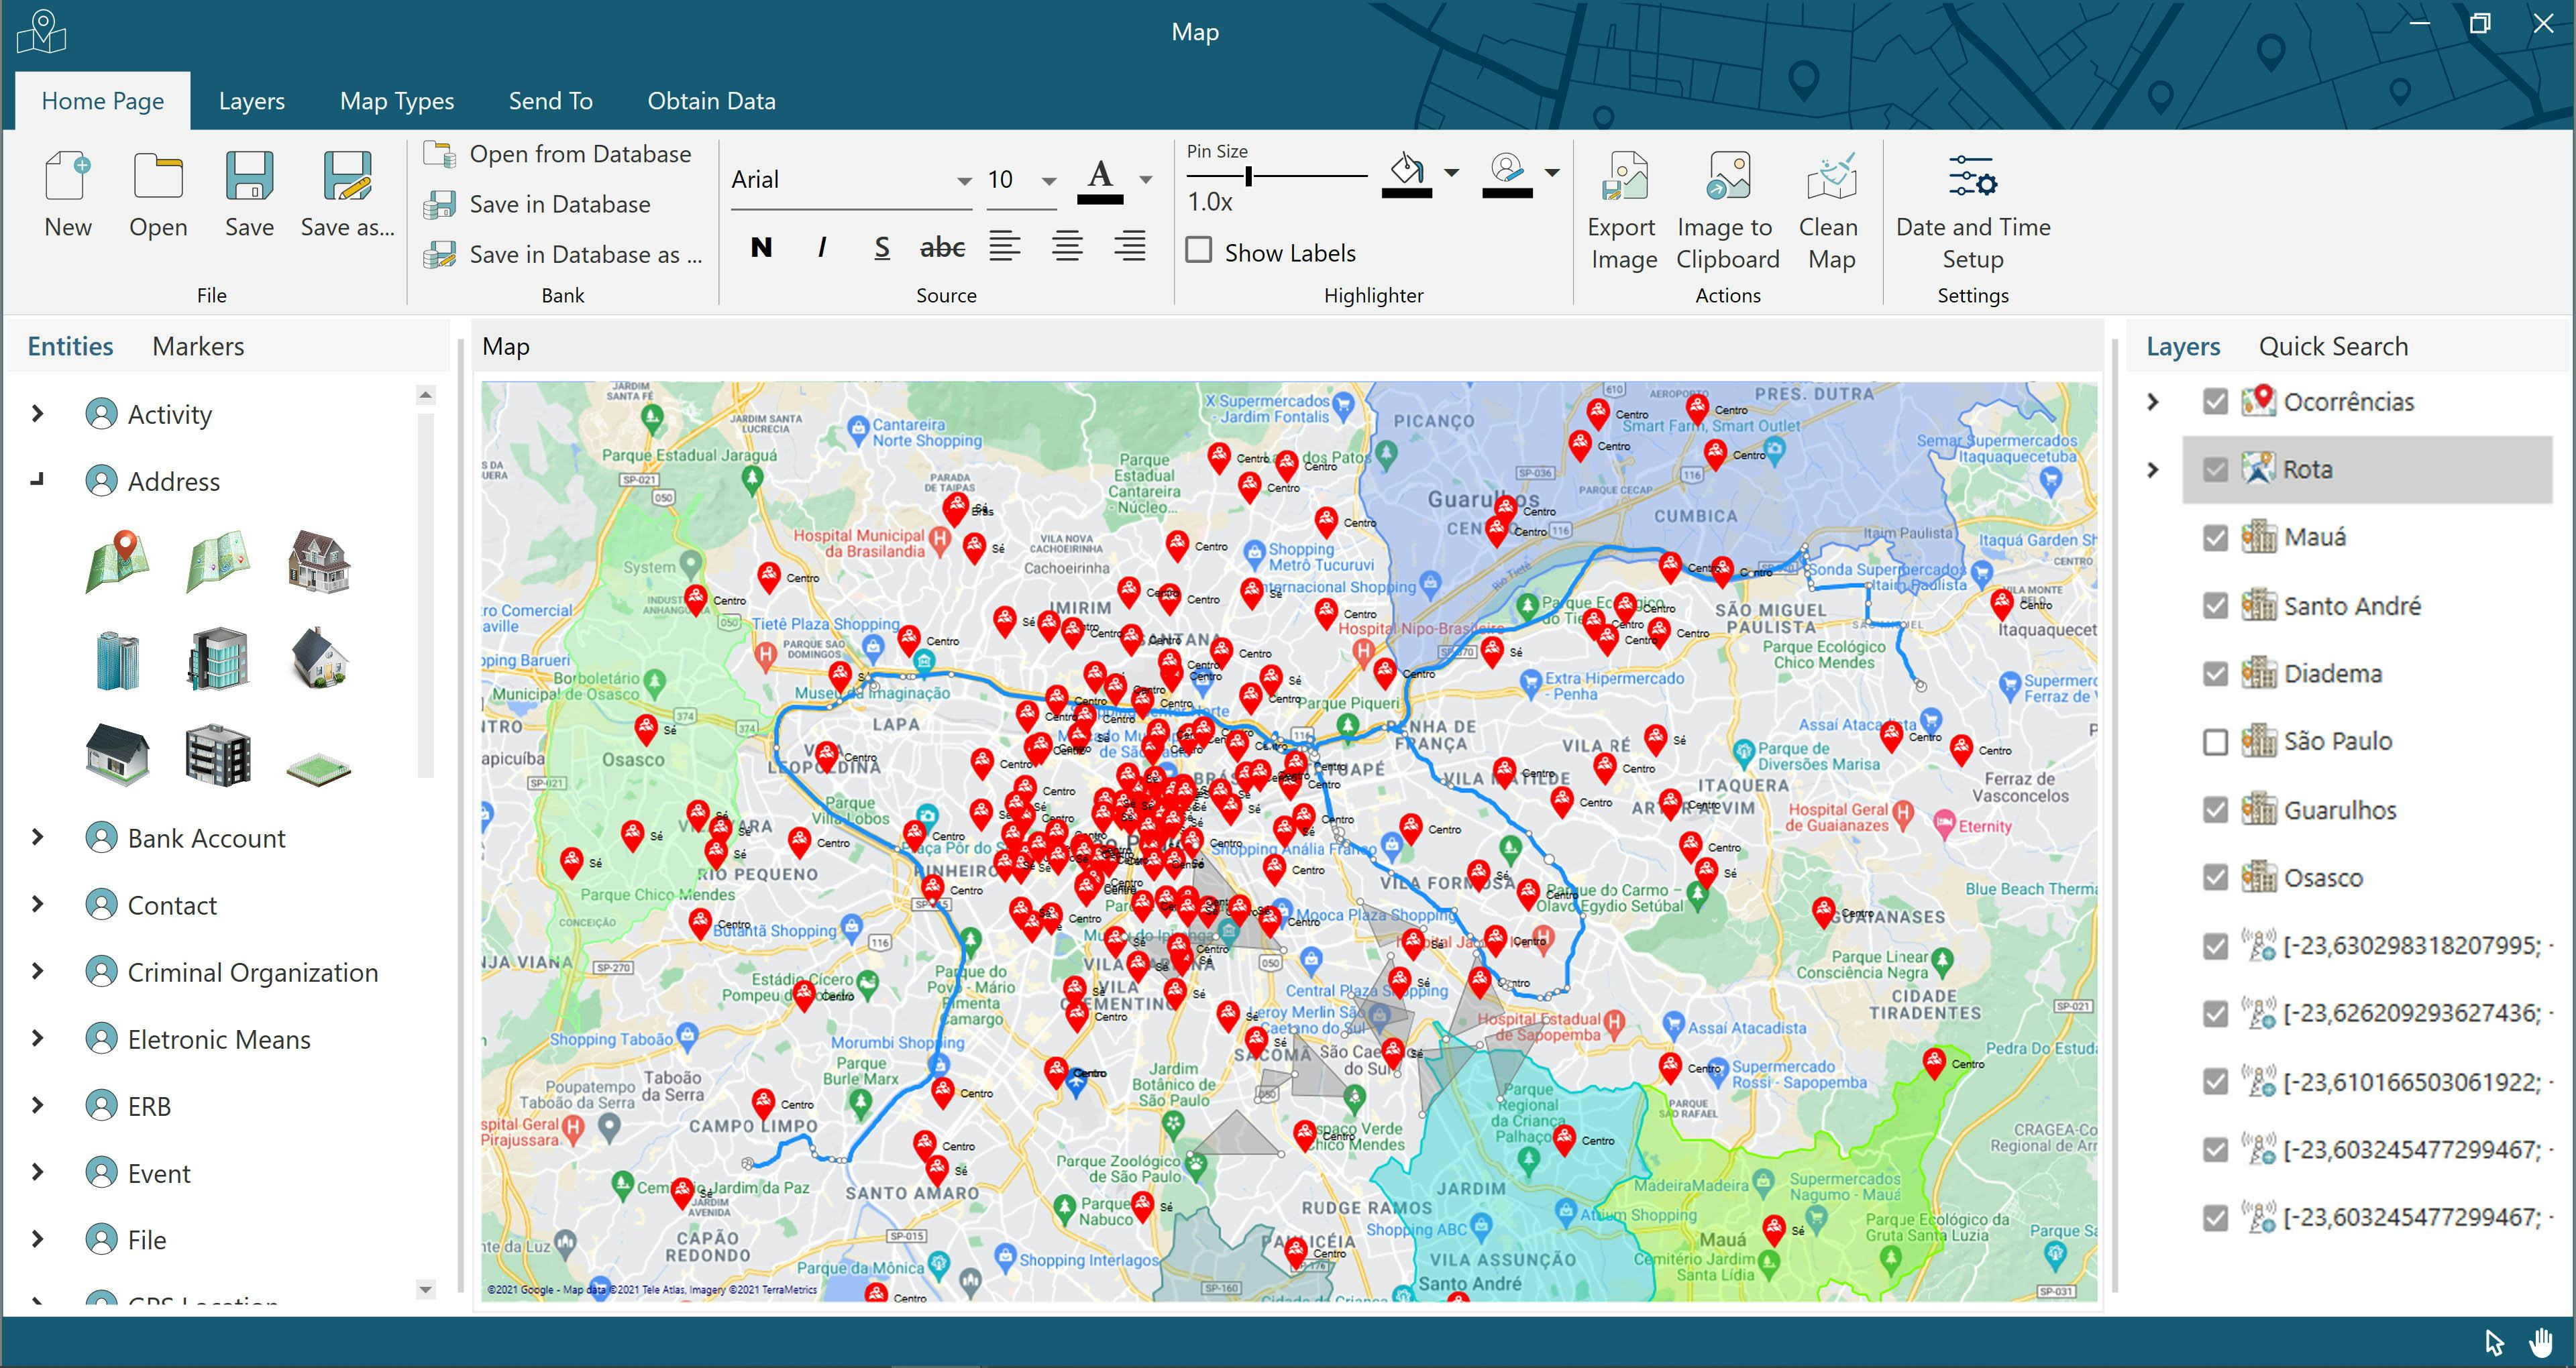2576x1368 pixels.
Task: Apply bold formatting to source text
Action: click(x=762, y=247)
